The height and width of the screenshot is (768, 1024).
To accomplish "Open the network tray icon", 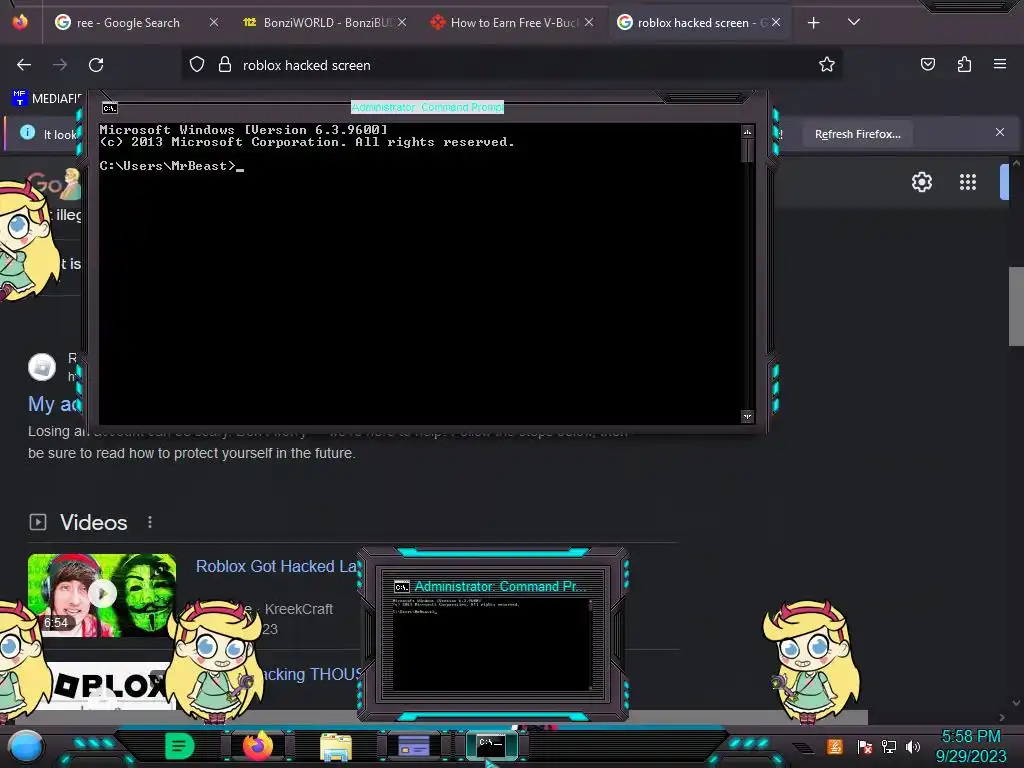I will pos(889,746).
